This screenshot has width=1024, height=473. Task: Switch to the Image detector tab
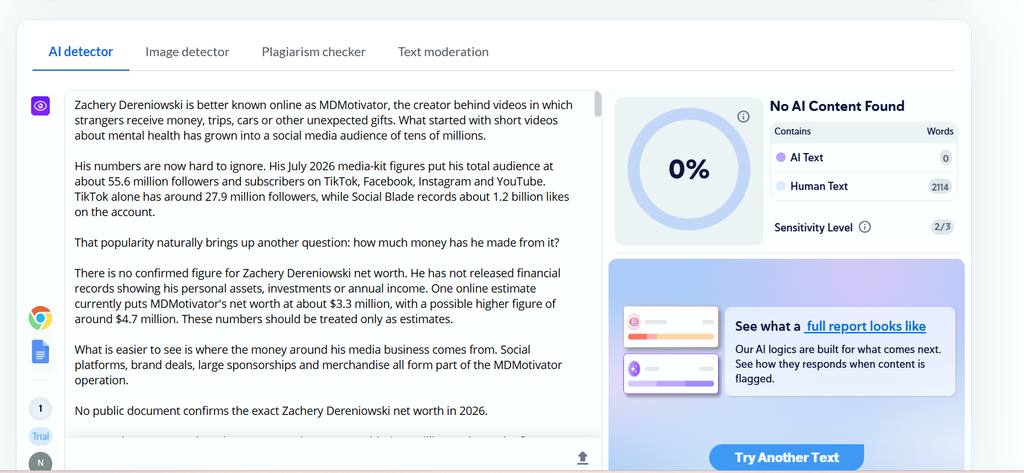[x=187, y=52]
